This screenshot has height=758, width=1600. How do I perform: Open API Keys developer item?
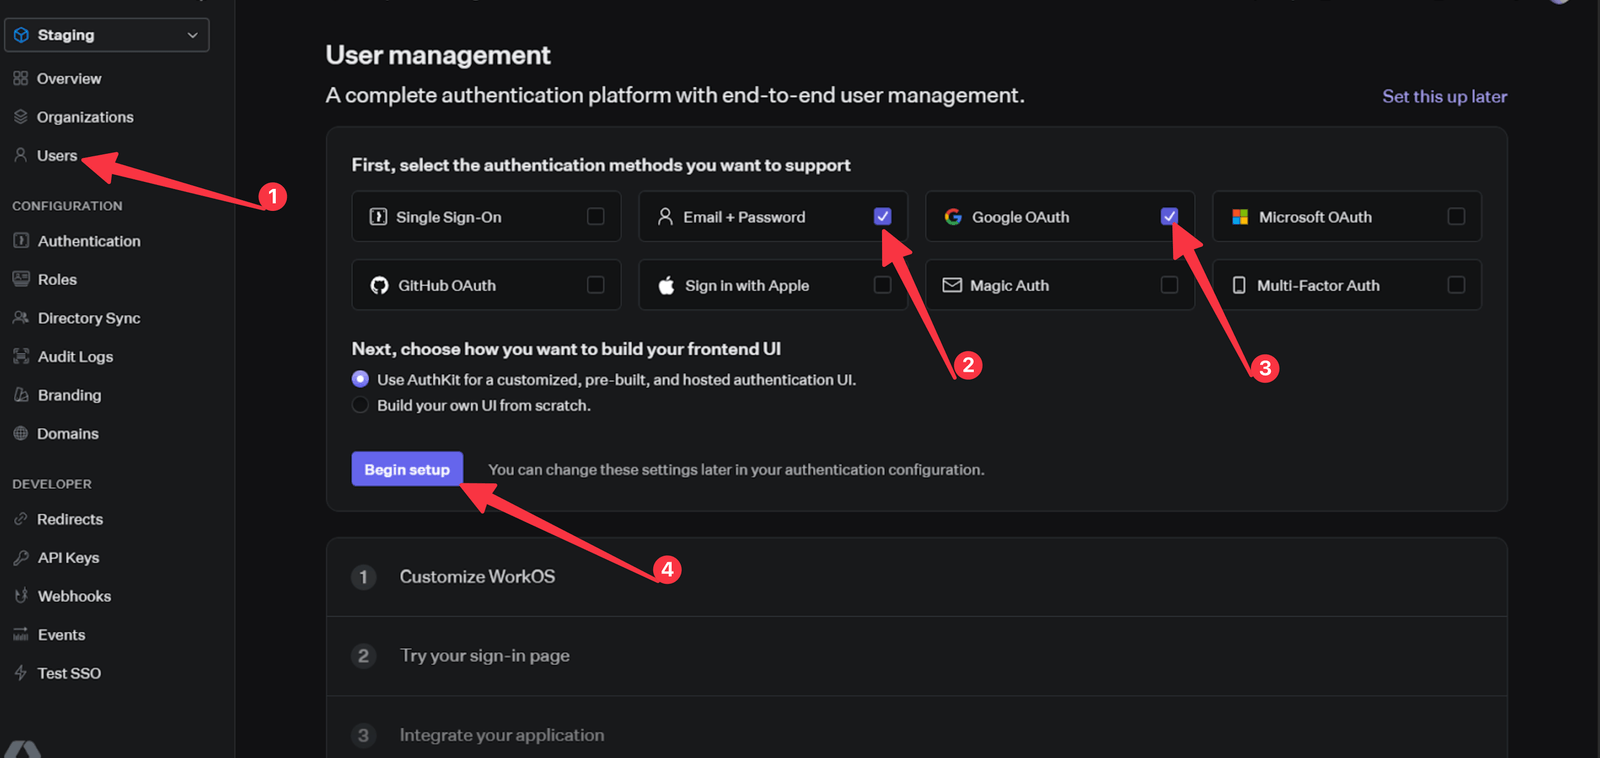click(68, 557)
